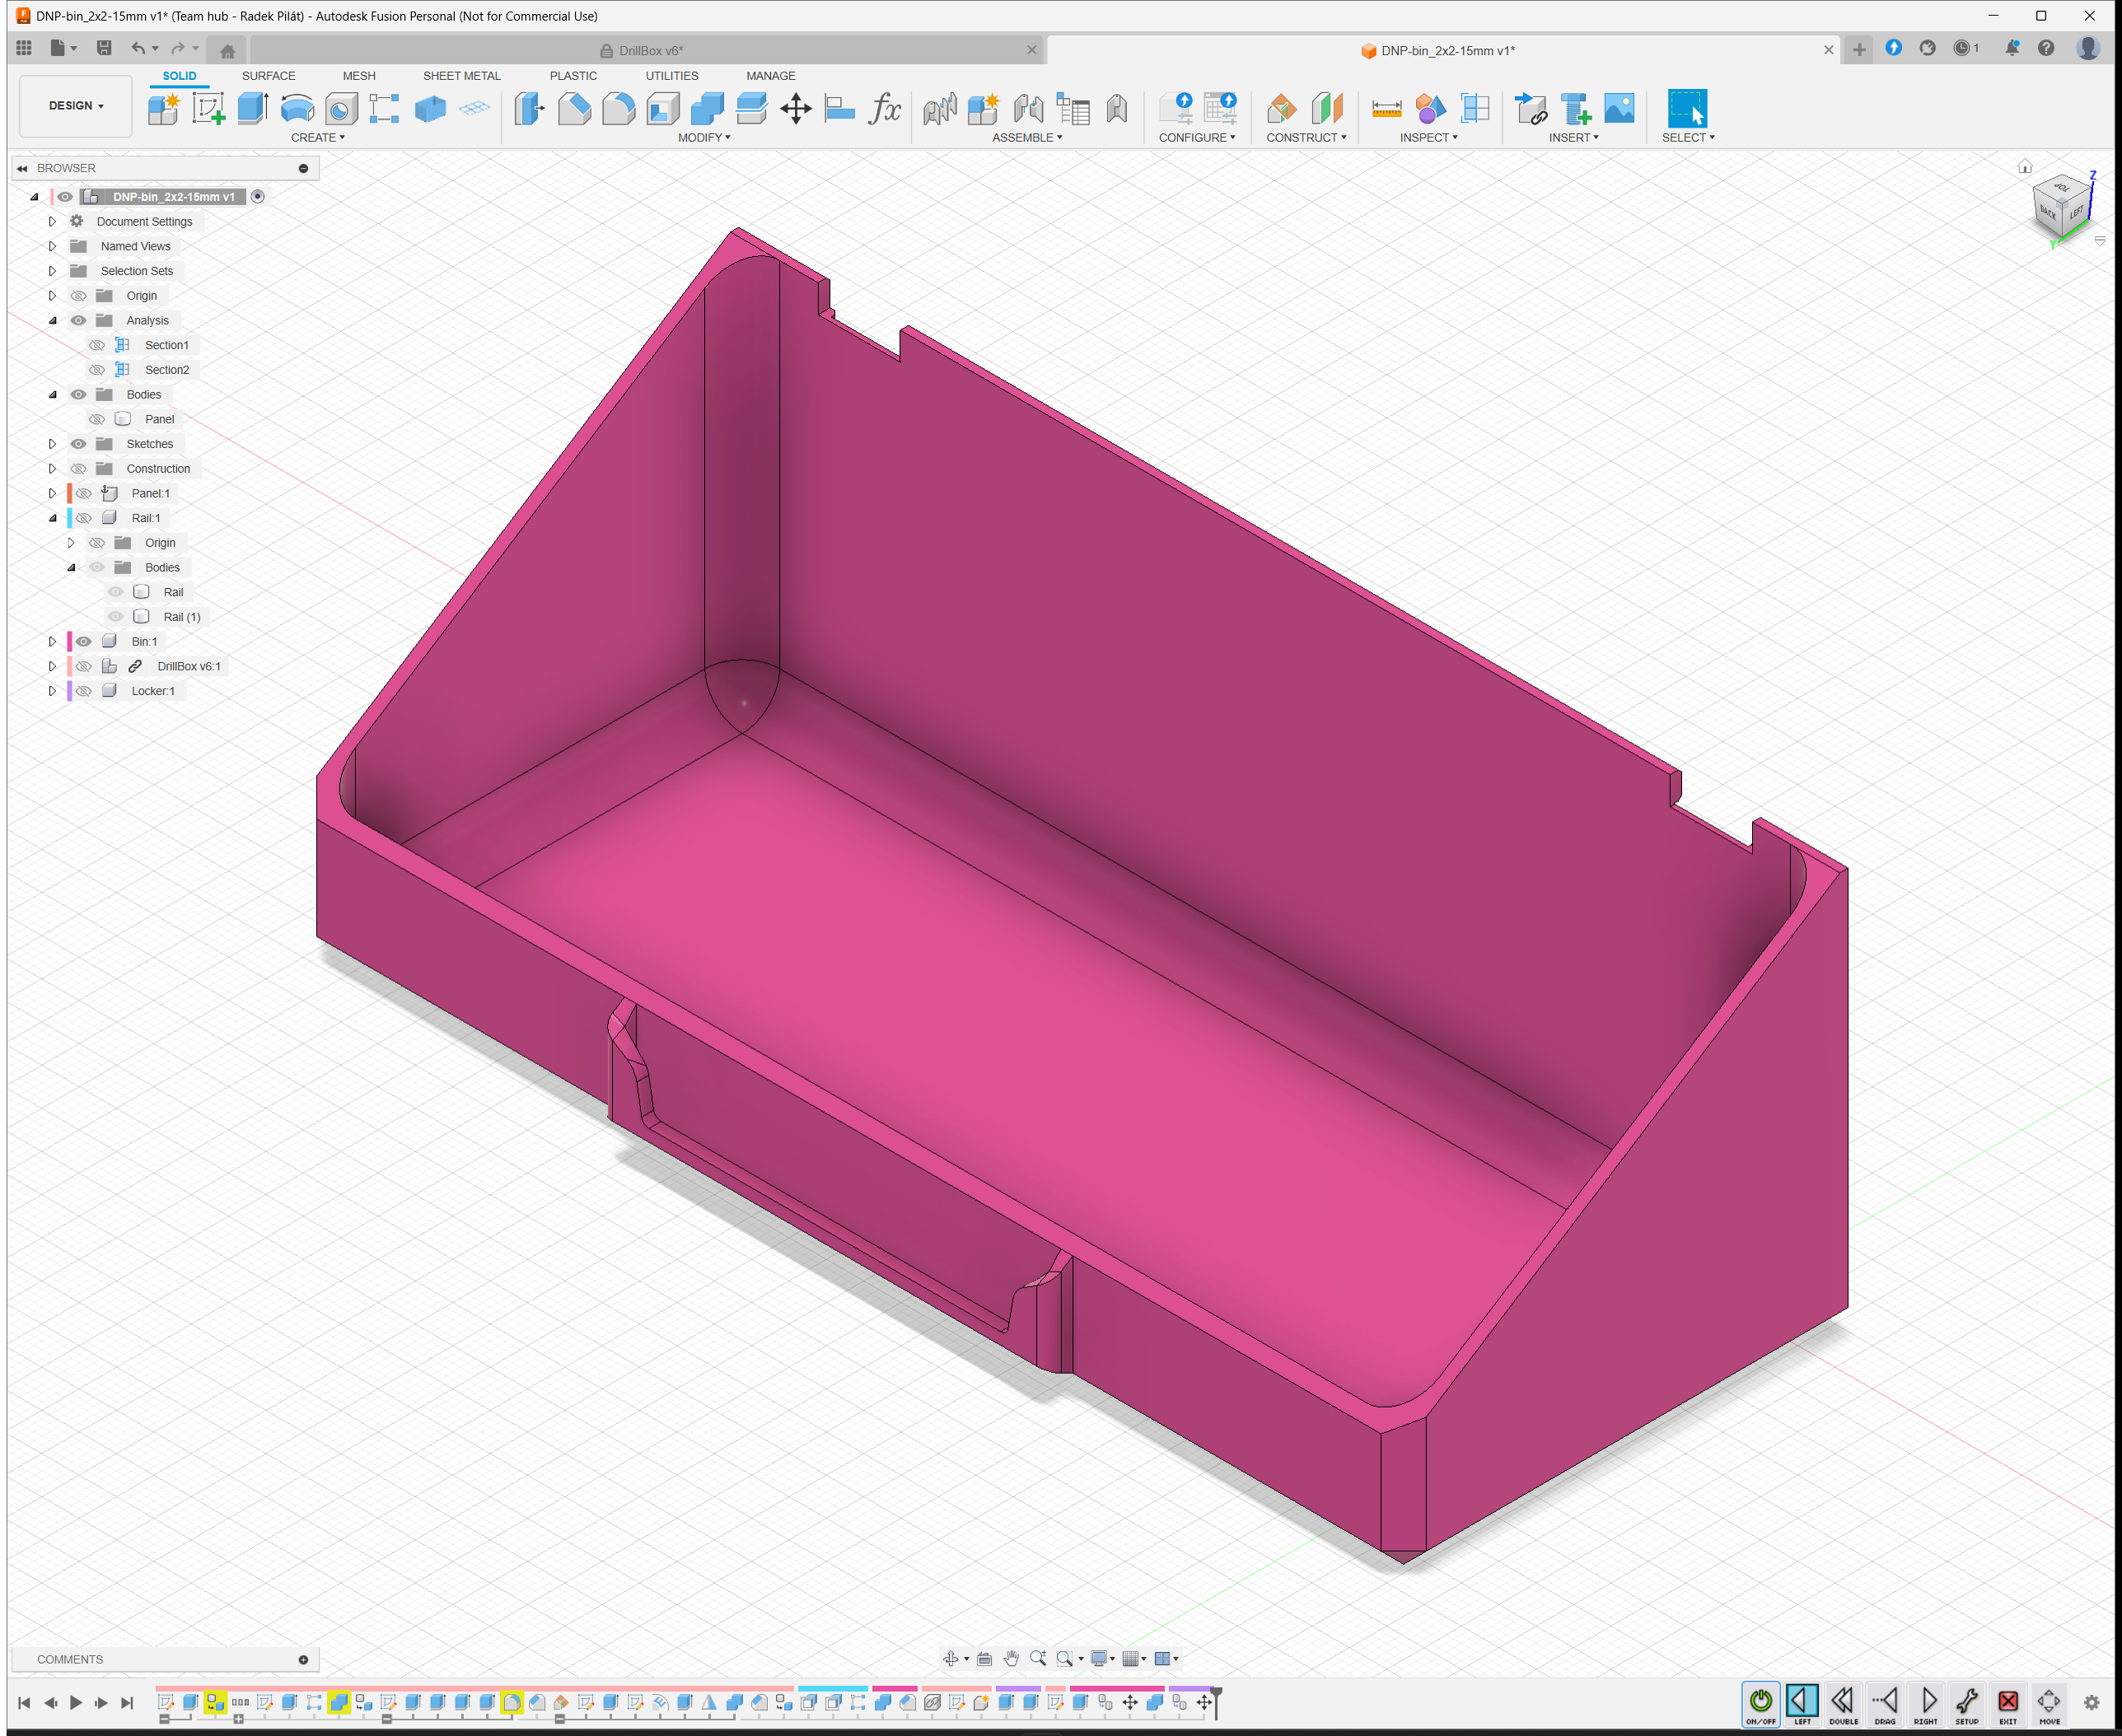The image size is (2122, 1736).
Task: Open the Data Panel grid icon
Action: pos(24,48)
